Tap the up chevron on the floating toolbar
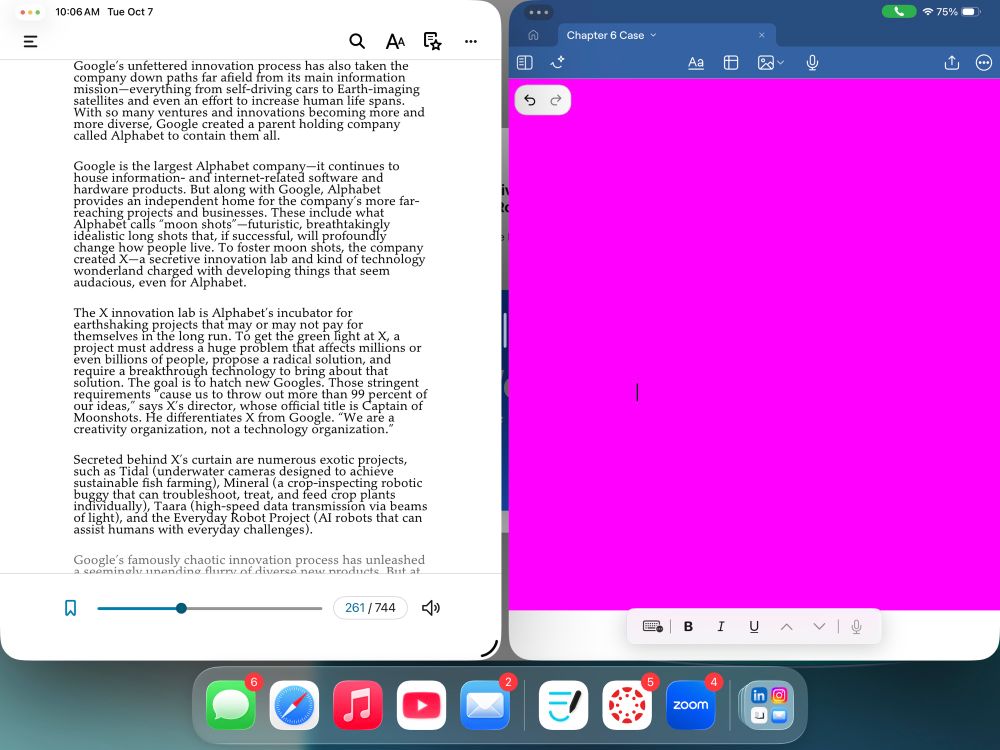 (x=786, y=626)
